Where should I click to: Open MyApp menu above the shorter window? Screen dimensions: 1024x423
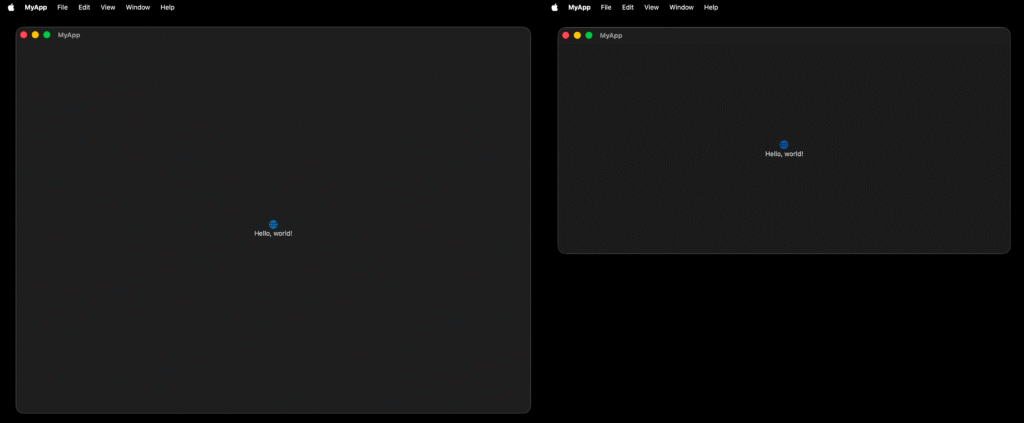(579, 7)
